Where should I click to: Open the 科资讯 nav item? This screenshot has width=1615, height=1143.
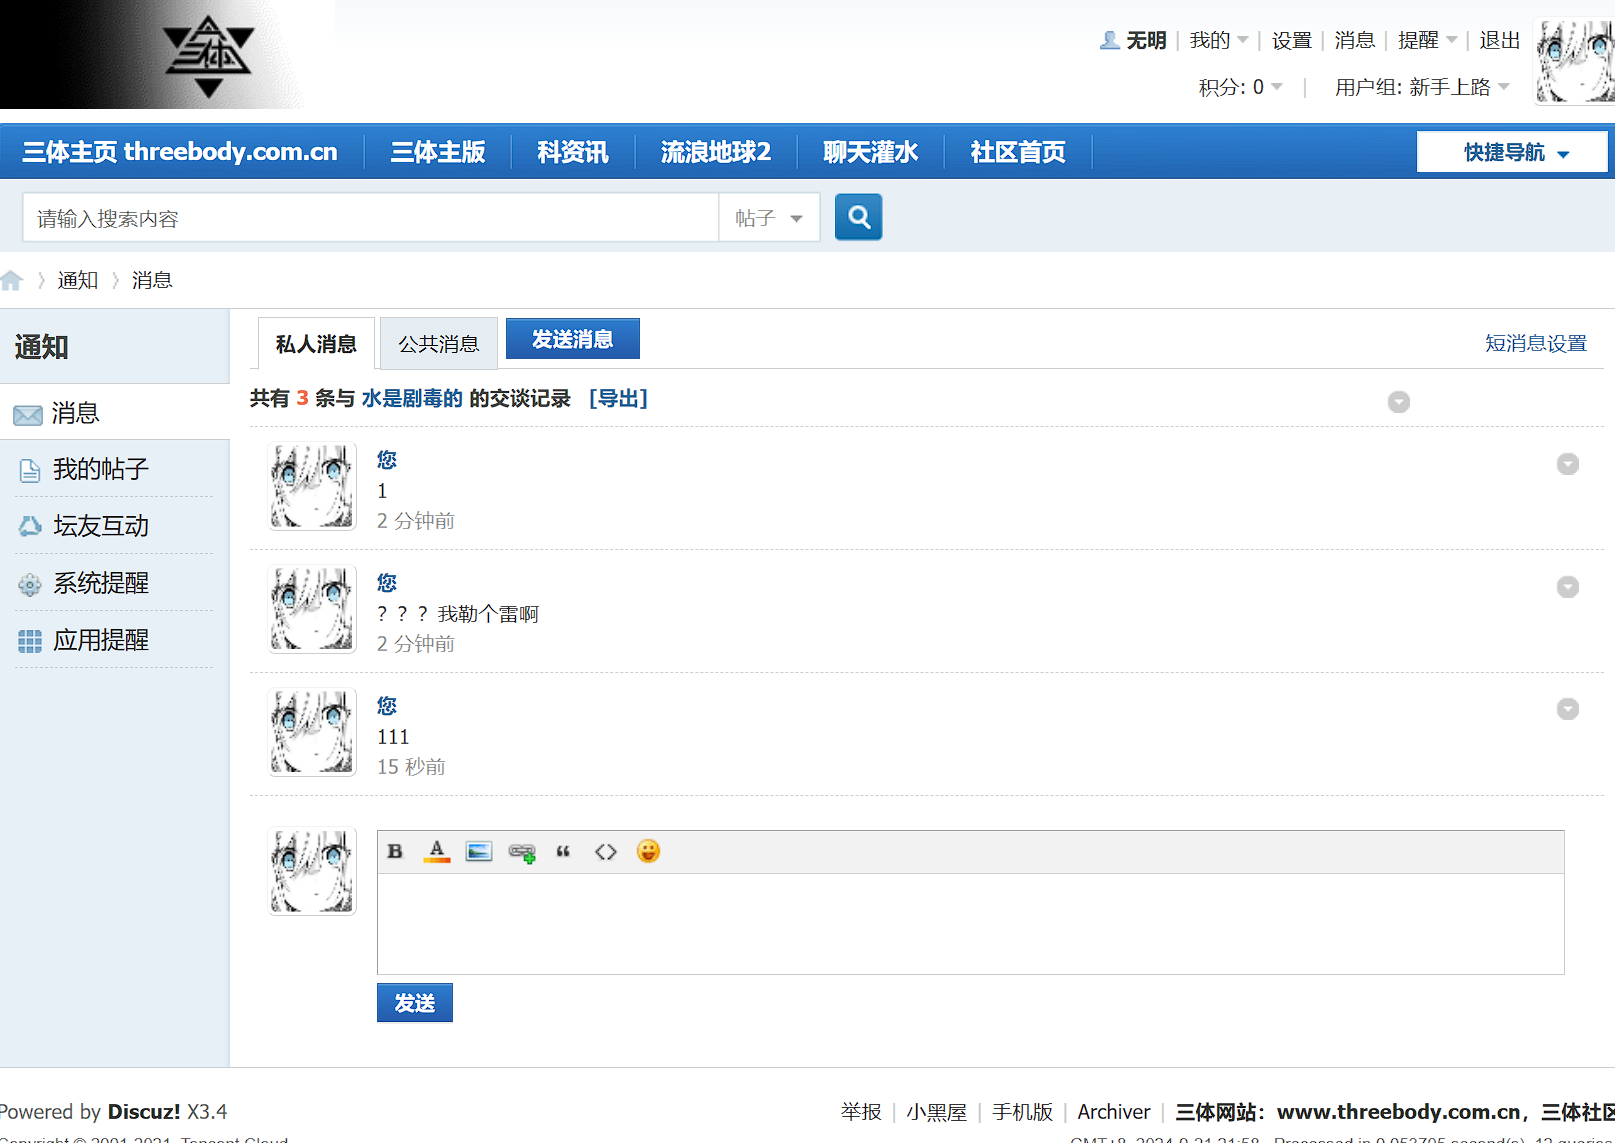(572, 152)
